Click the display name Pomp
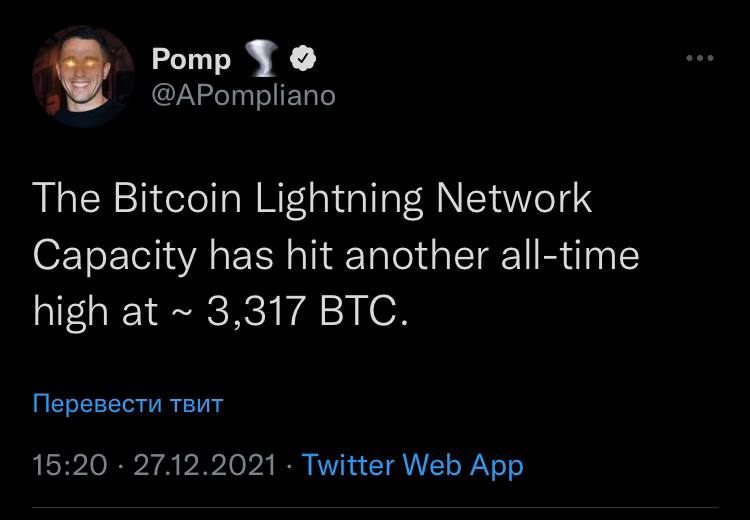 click(190, 60)
